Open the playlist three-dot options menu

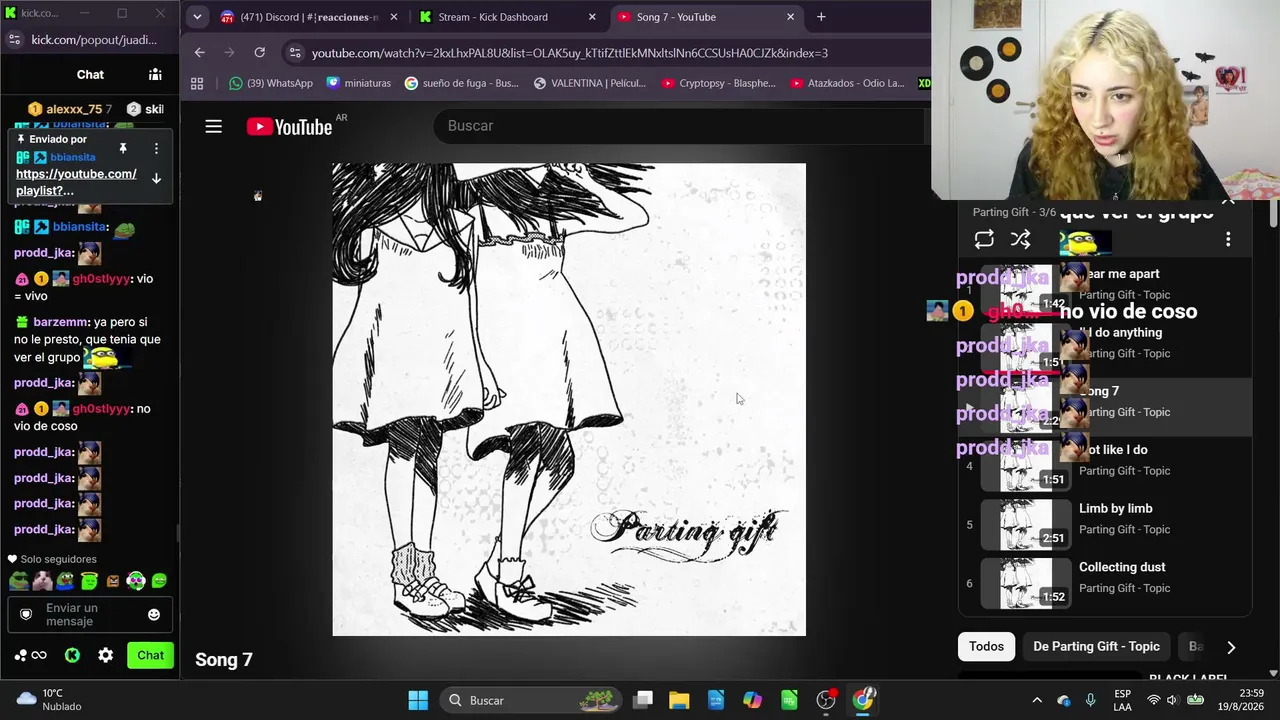[1228, 239]
